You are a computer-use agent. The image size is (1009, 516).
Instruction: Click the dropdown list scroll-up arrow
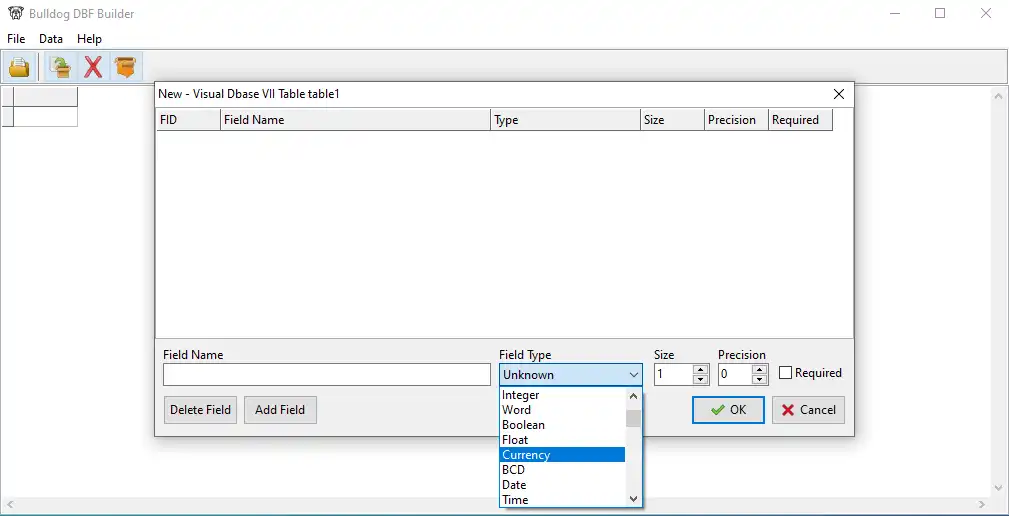pos(633,396)
